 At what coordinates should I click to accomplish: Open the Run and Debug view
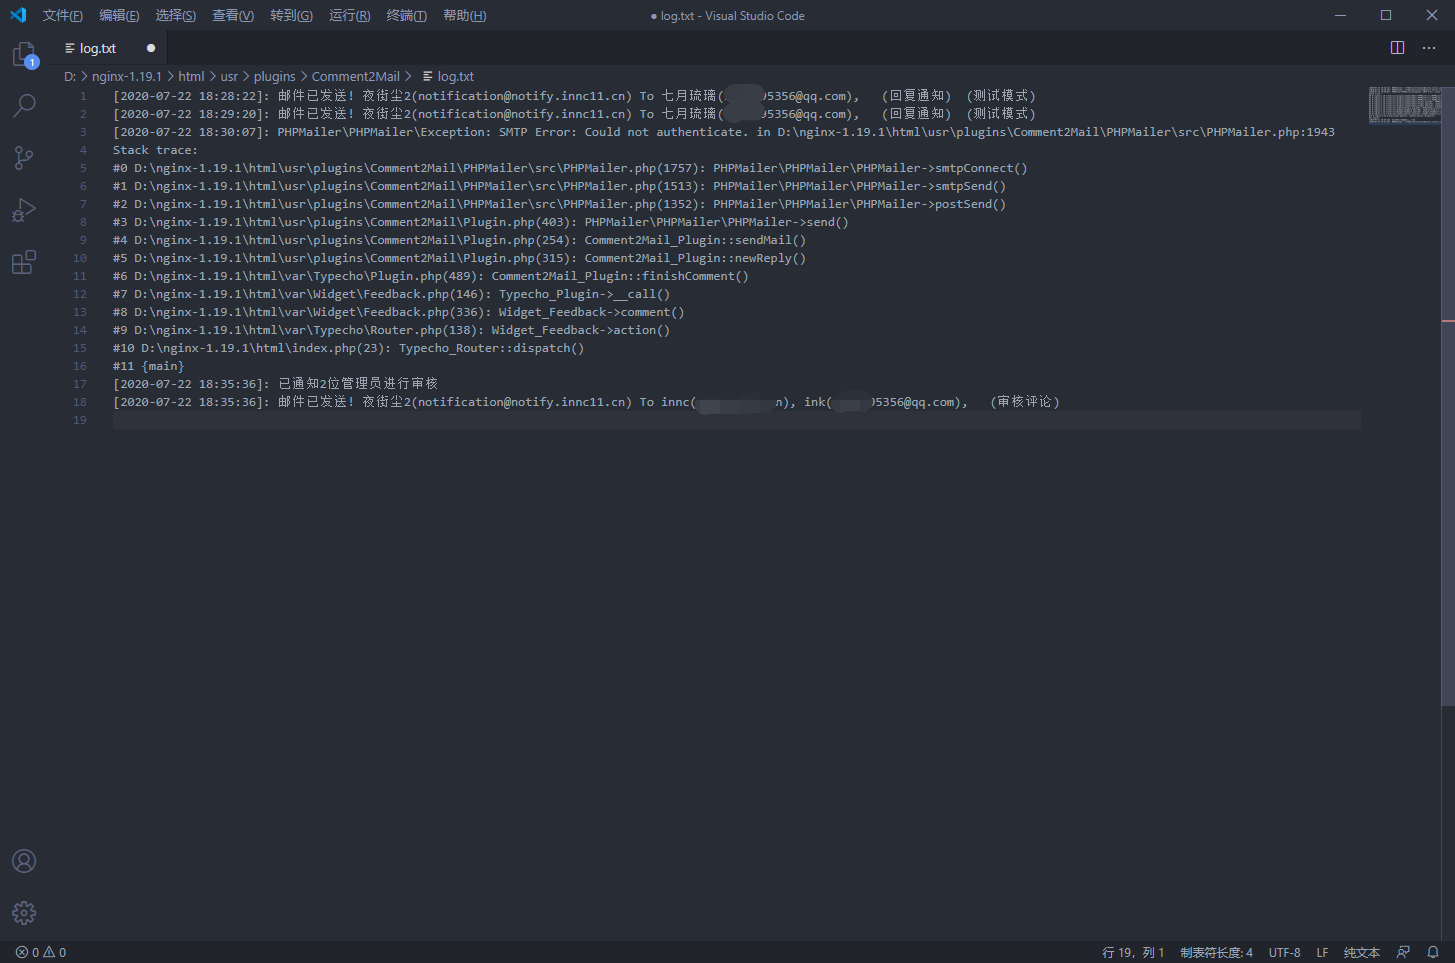tap(24, 210)
